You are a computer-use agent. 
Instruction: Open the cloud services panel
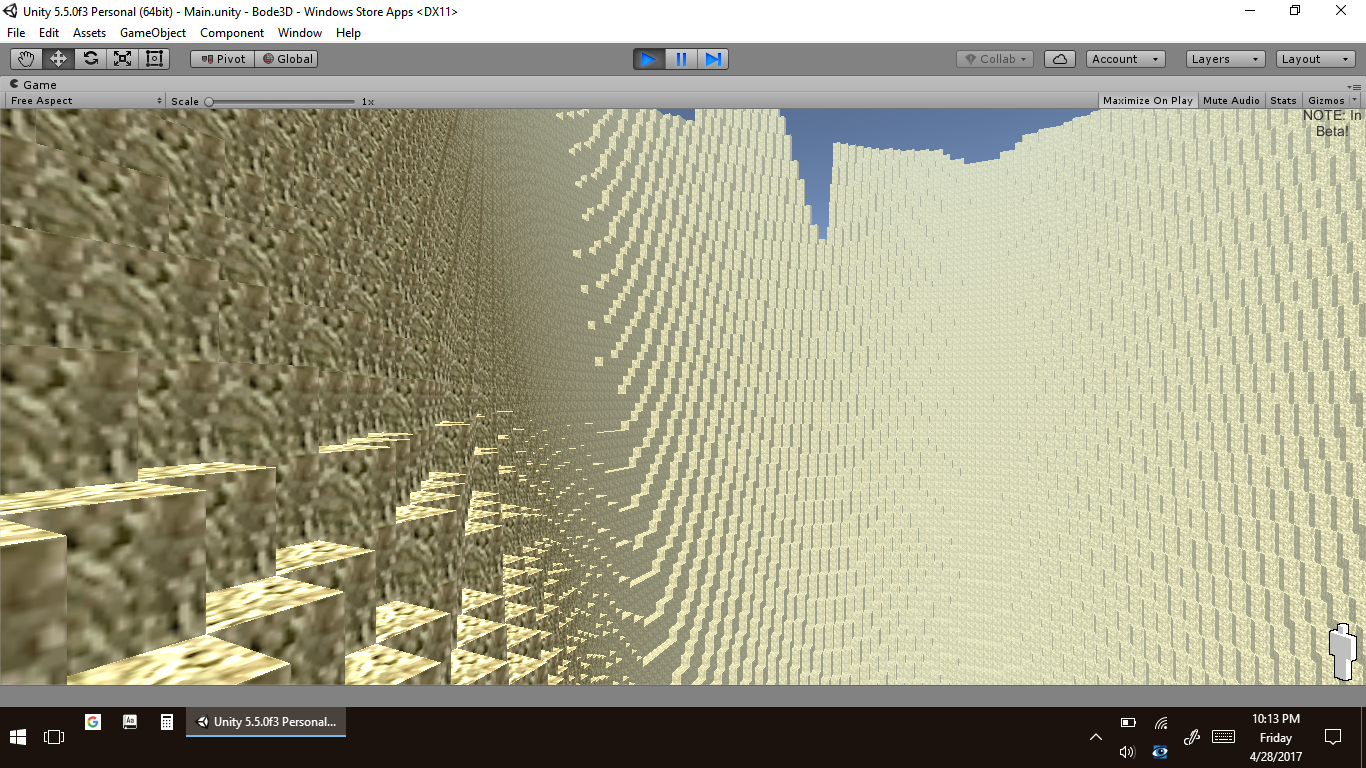(1059, 59)
